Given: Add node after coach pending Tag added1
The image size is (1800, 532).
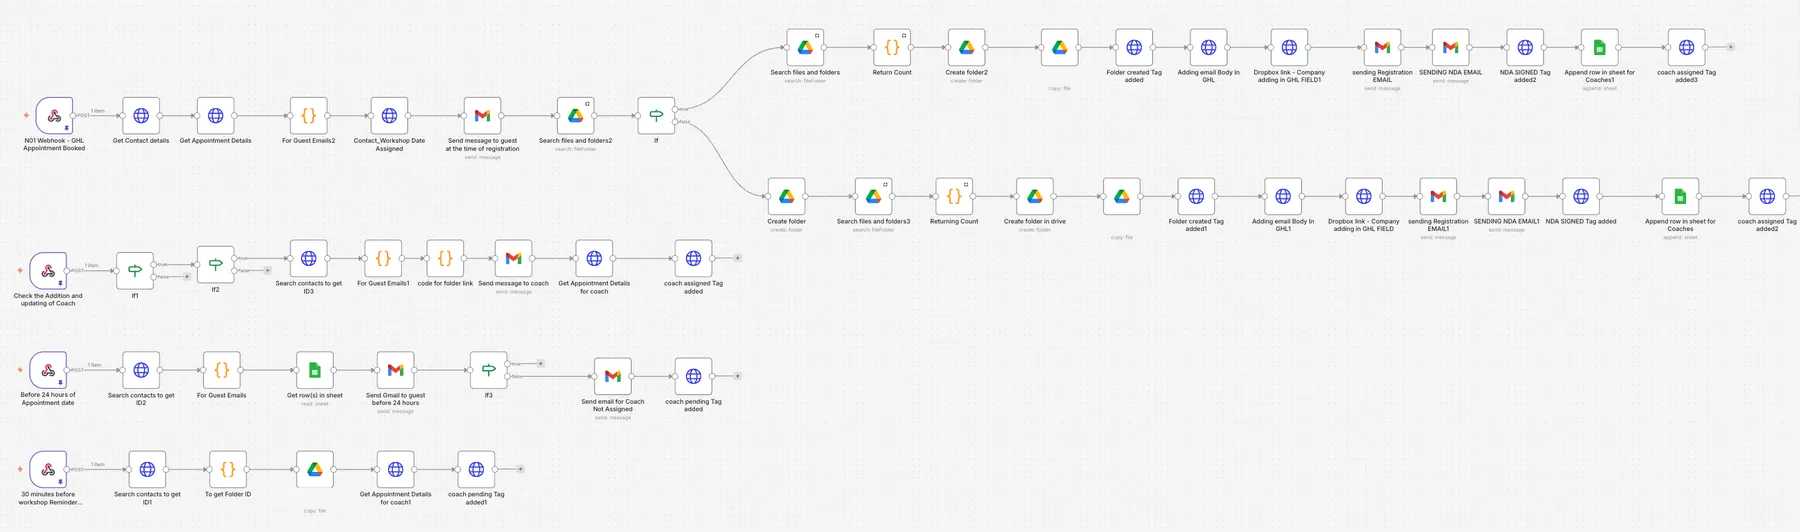Looking at the screenshot, I should coord(520,469).
